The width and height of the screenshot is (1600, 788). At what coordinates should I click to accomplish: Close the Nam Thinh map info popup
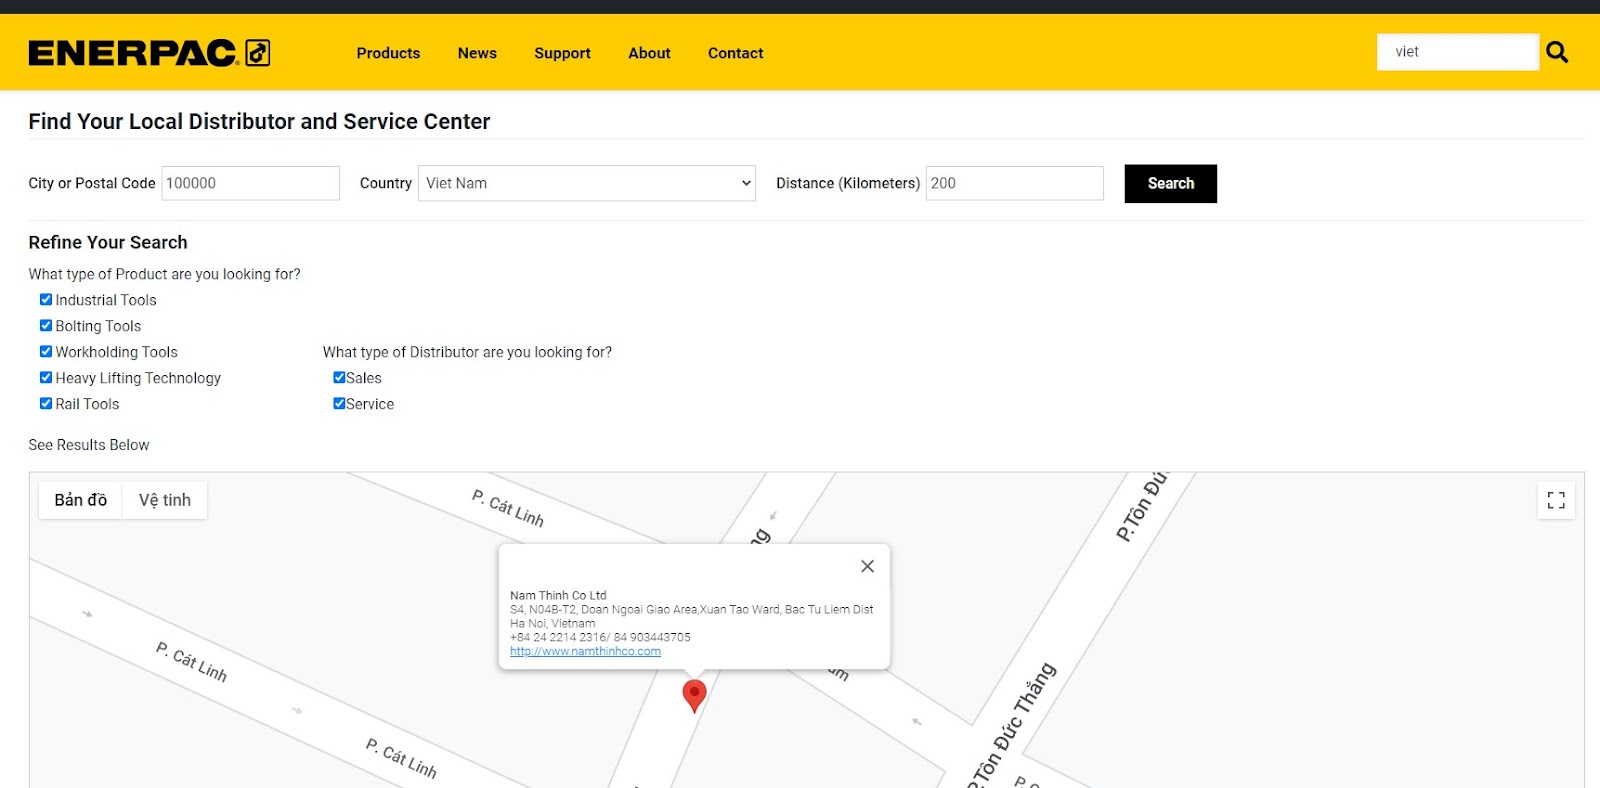(x=867, y=566)
